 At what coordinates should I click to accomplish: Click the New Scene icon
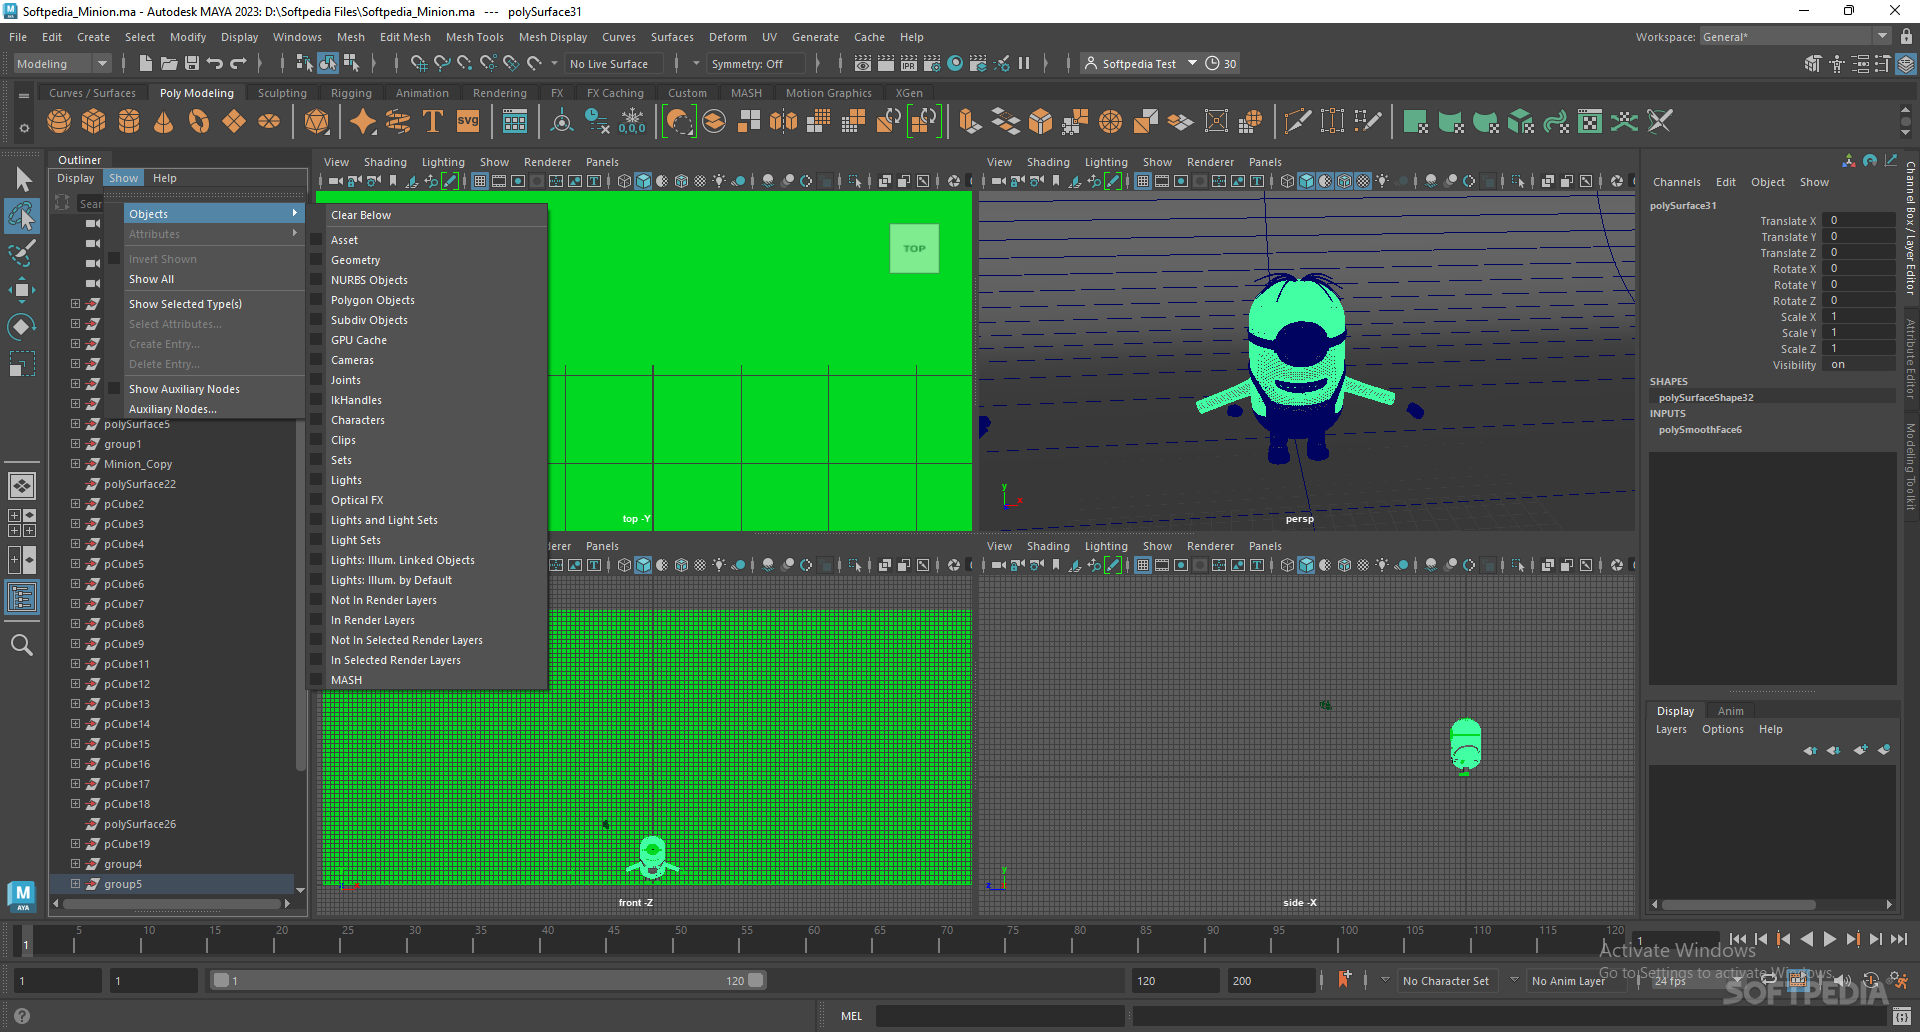[146, 63]
